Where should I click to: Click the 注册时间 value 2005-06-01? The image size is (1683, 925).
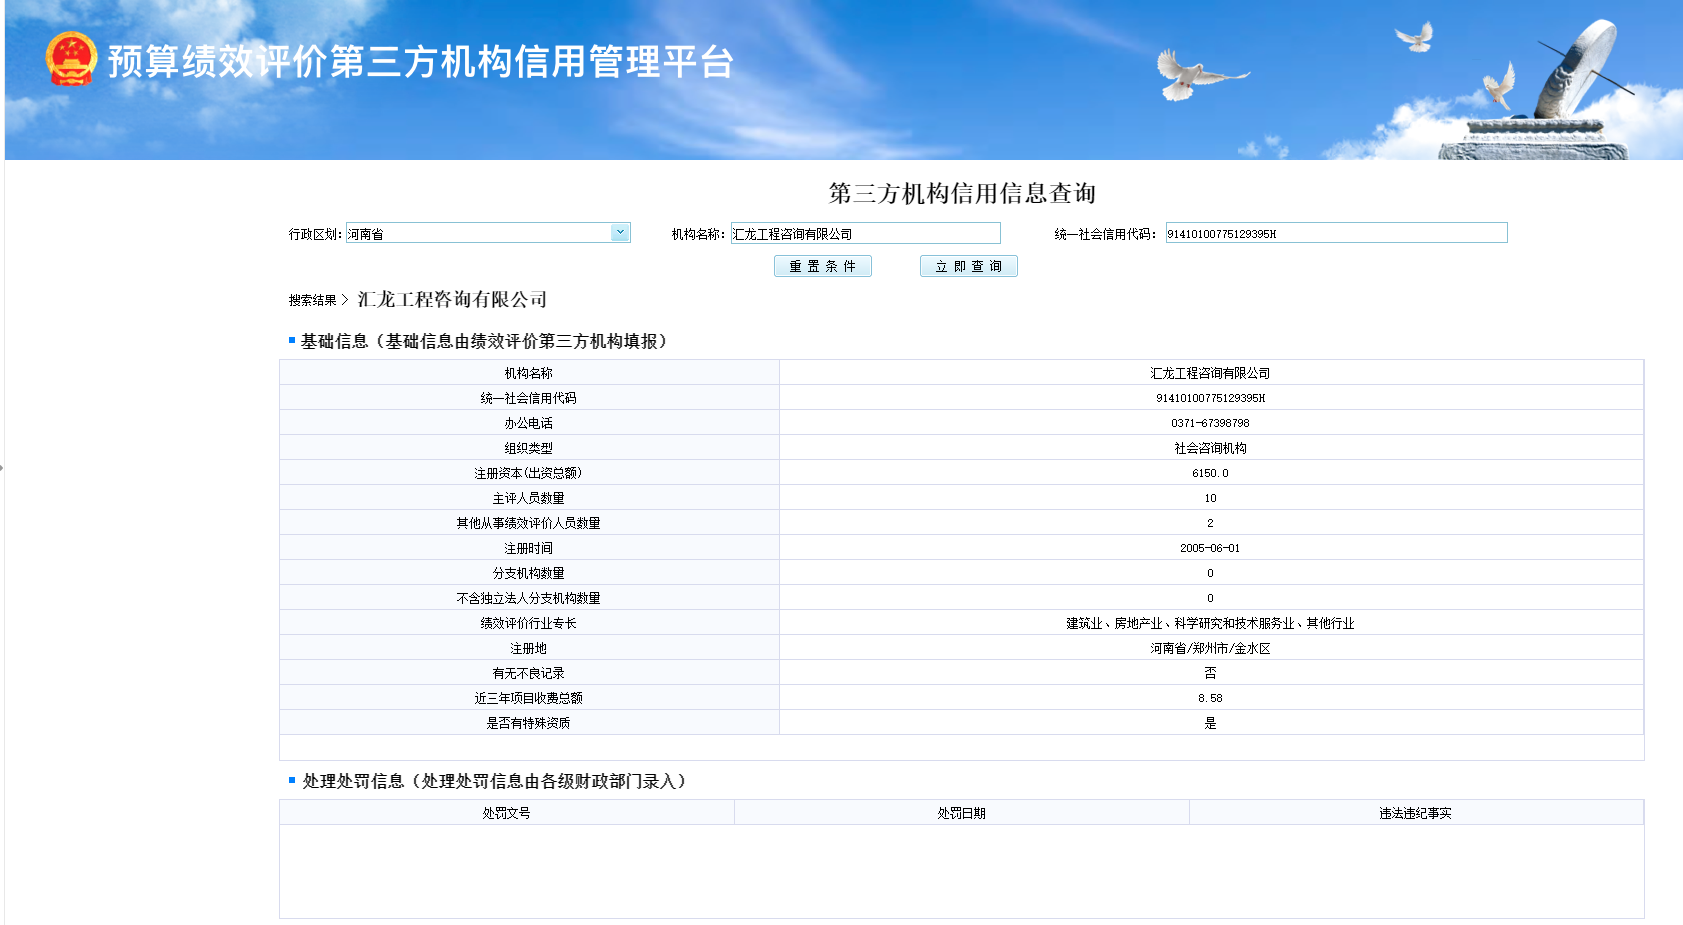click(x=1210, y=548)
